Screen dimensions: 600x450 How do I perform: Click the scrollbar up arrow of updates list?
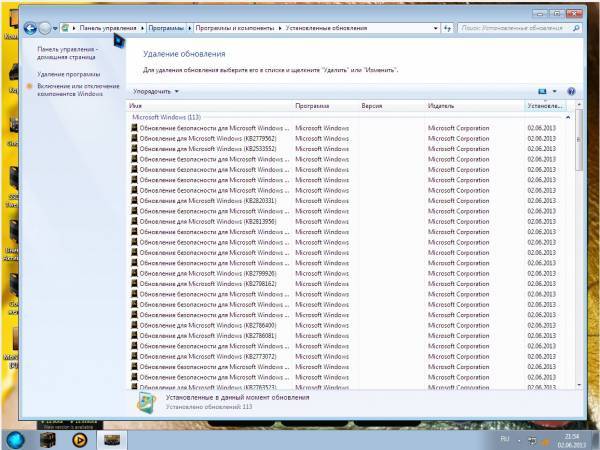point(579,104)
